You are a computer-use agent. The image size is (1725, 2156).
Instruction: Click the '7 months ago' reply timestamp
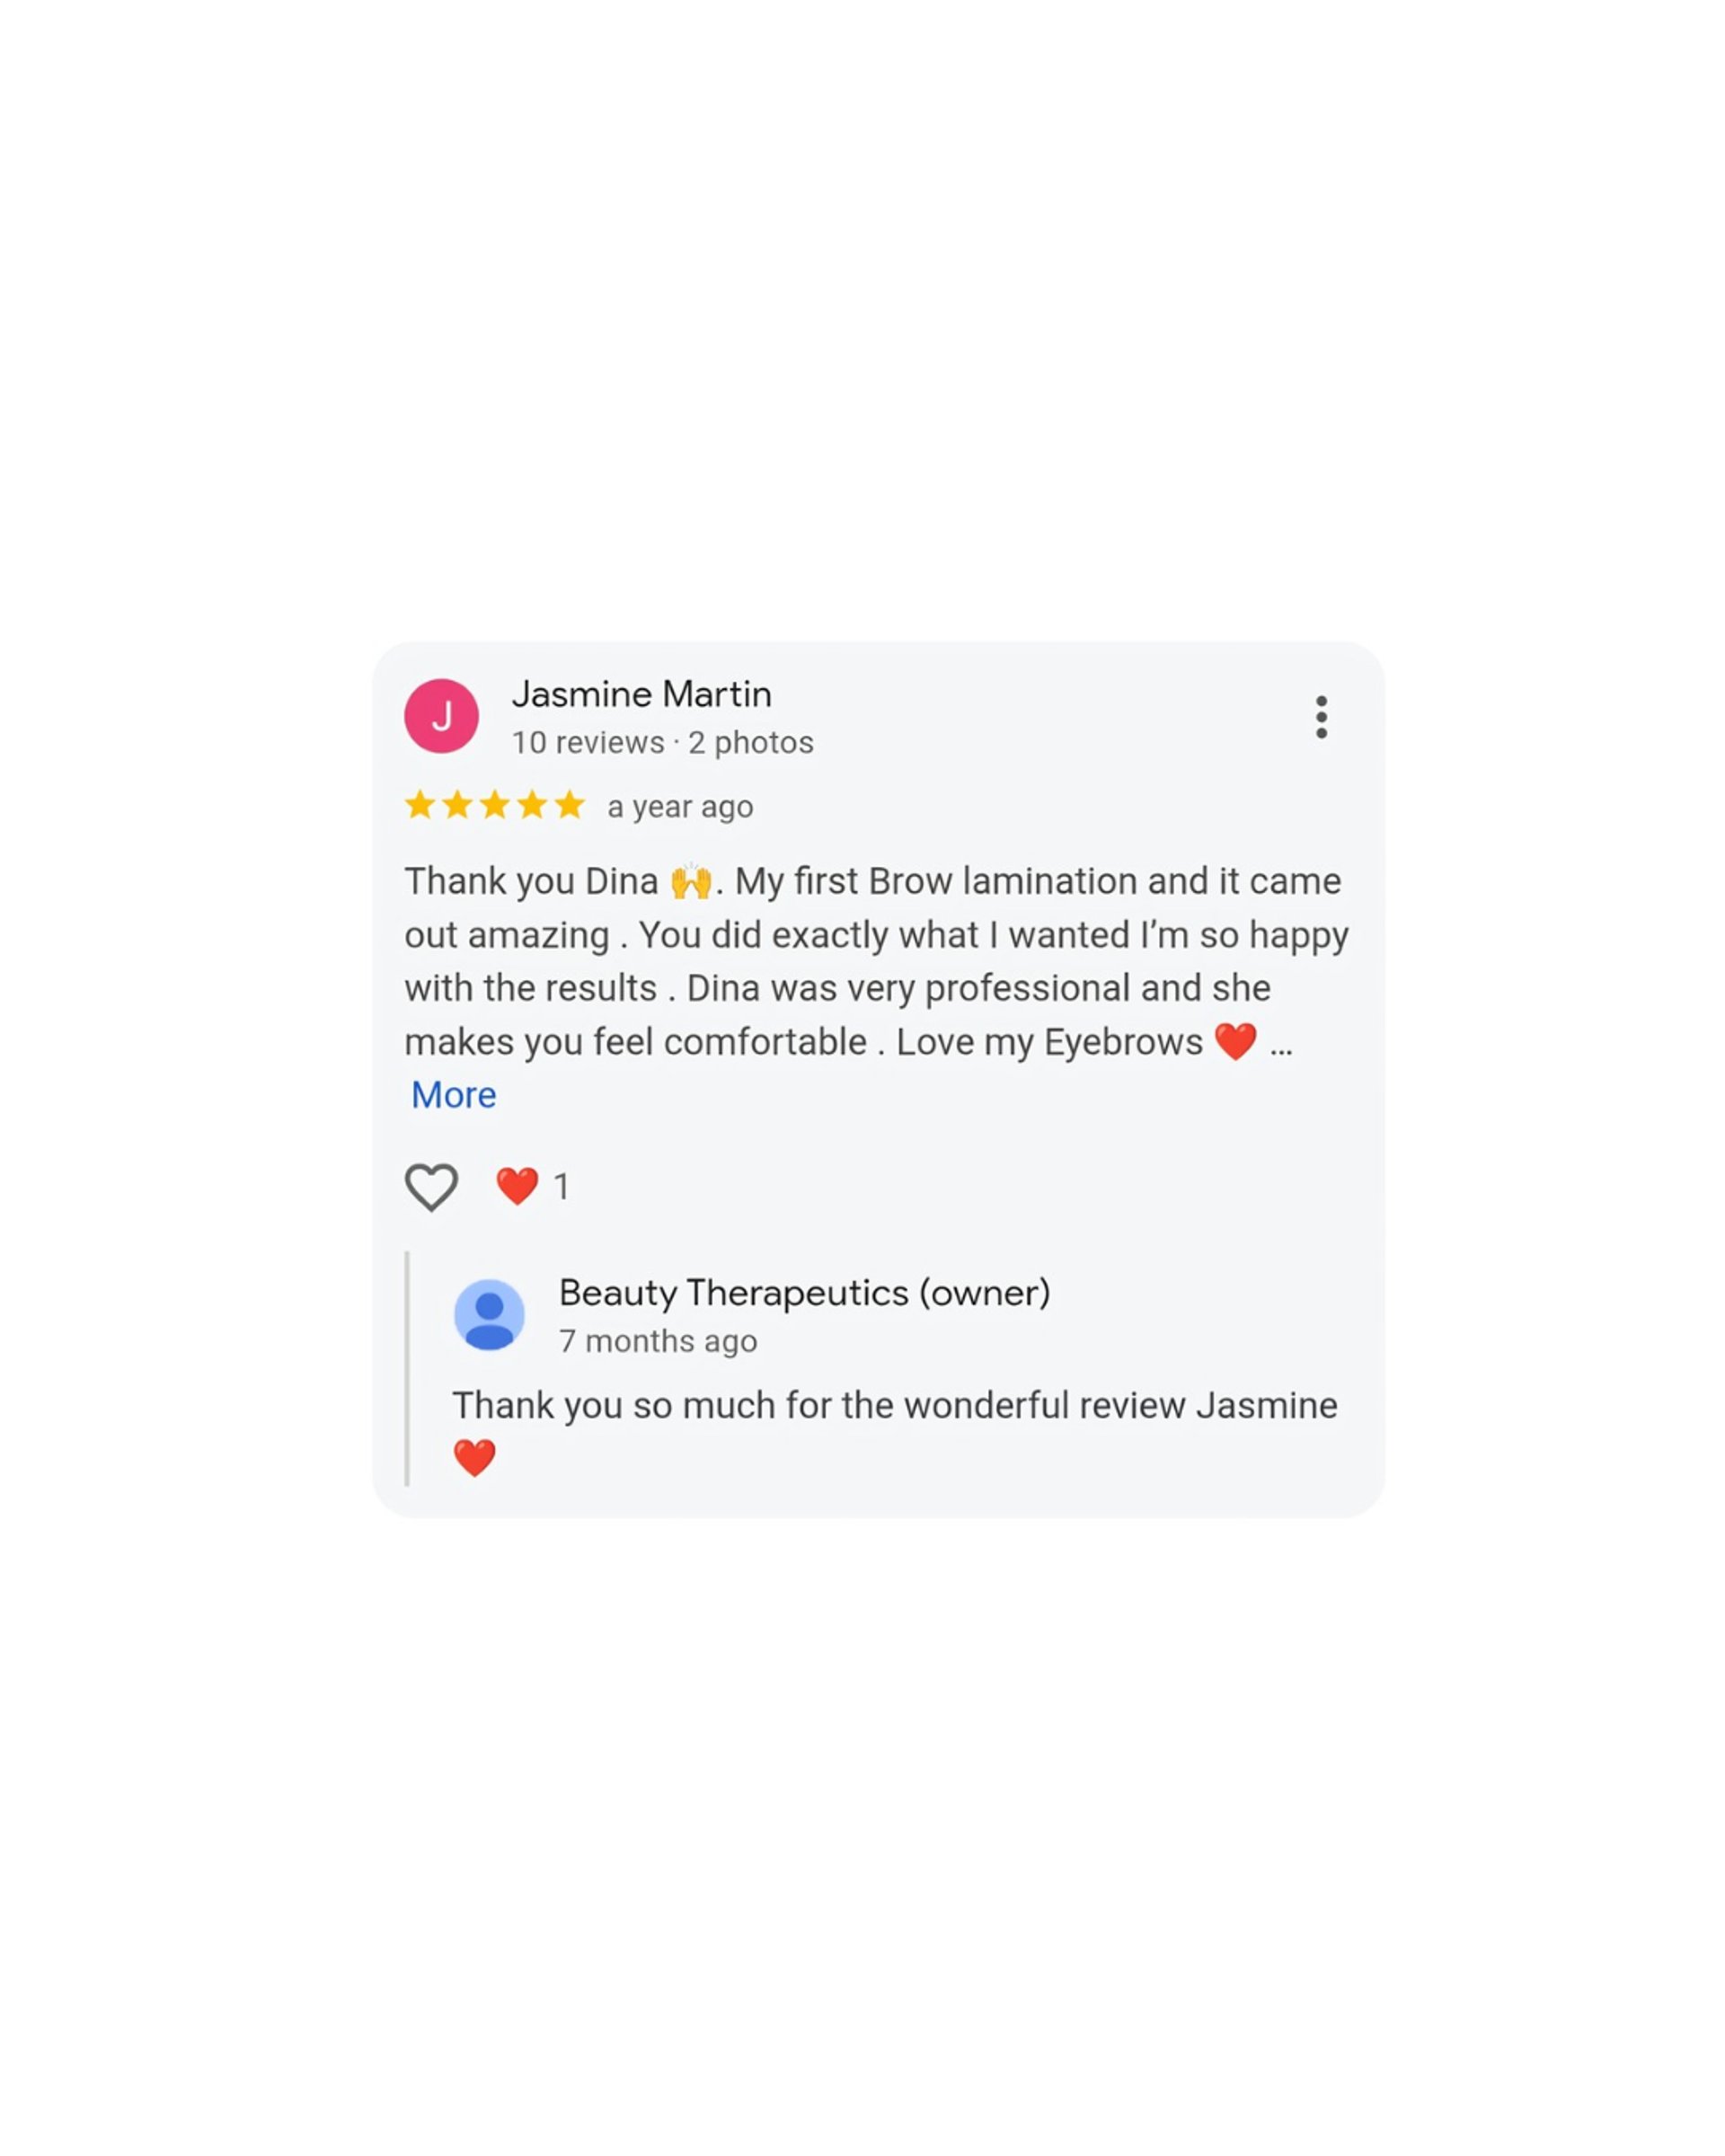click(657, 1341)
